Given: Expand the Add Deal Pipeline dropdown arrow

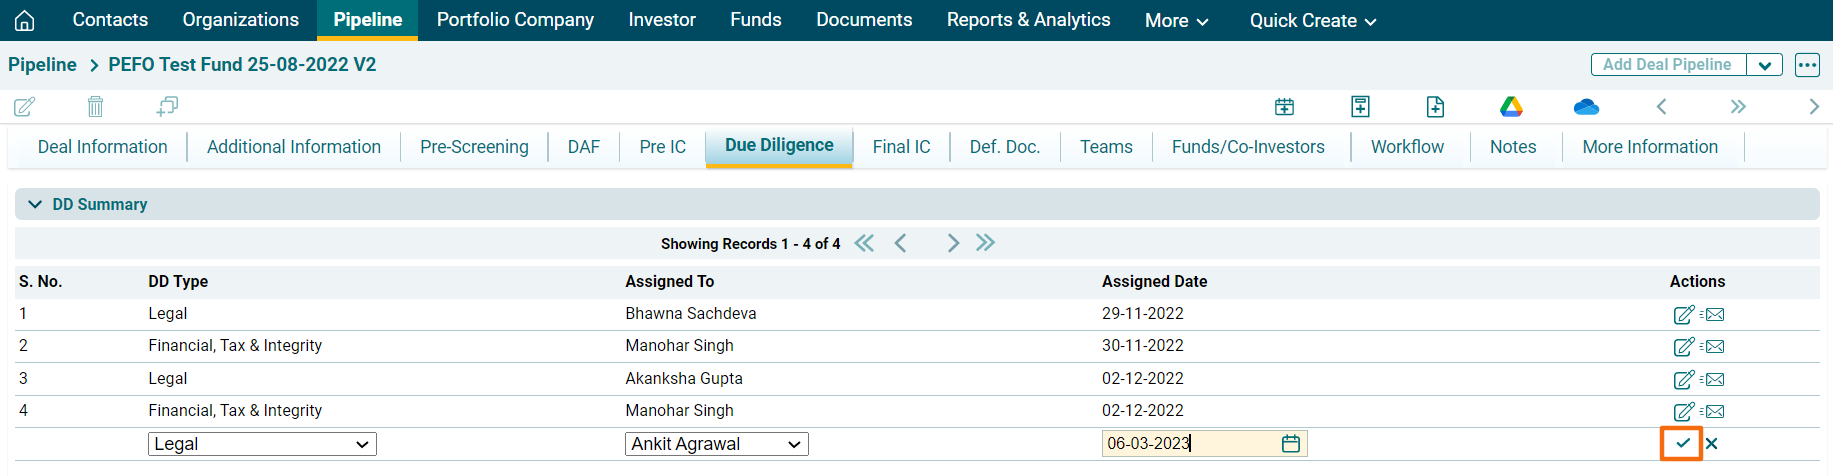Looking at the screenshot, I should pyautogui.click(x=1764, y=65).
